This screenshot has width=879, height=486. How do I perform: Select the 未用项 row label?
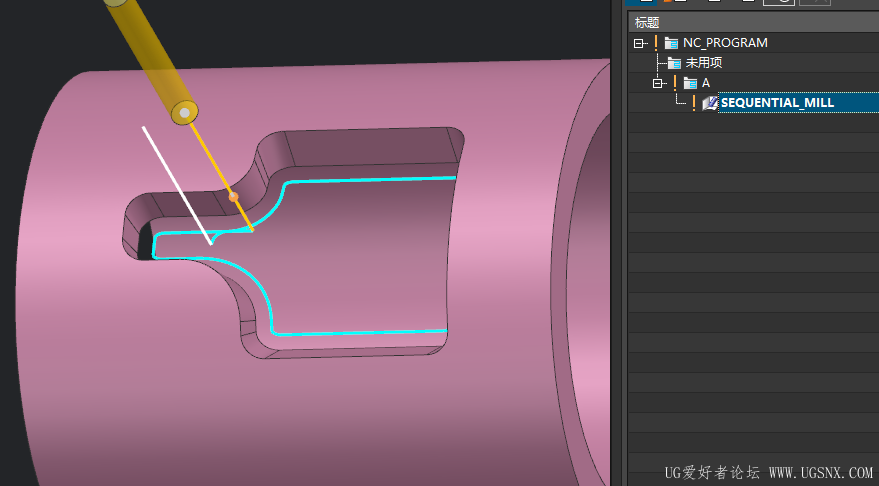pos(704,63)
